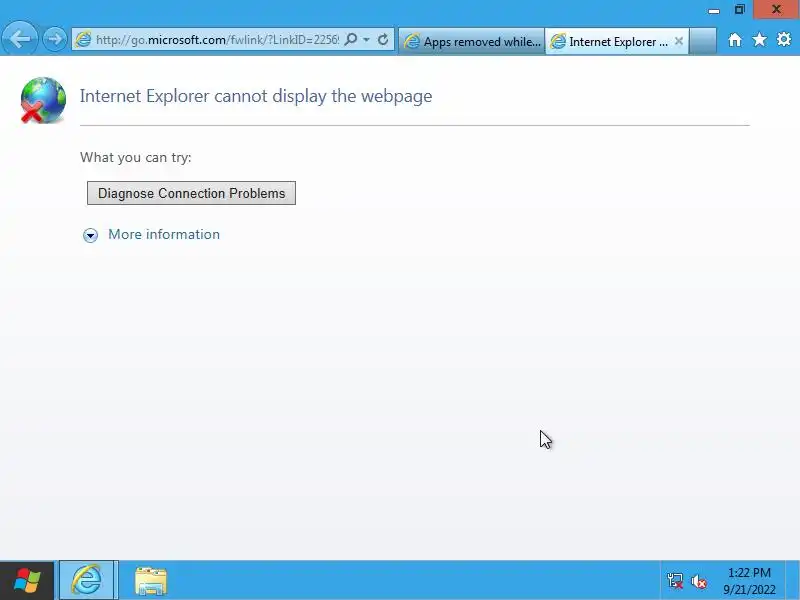Click the muted volume tray icon
The width and height of the screenshot is (800, 600).
coord(698,581)
